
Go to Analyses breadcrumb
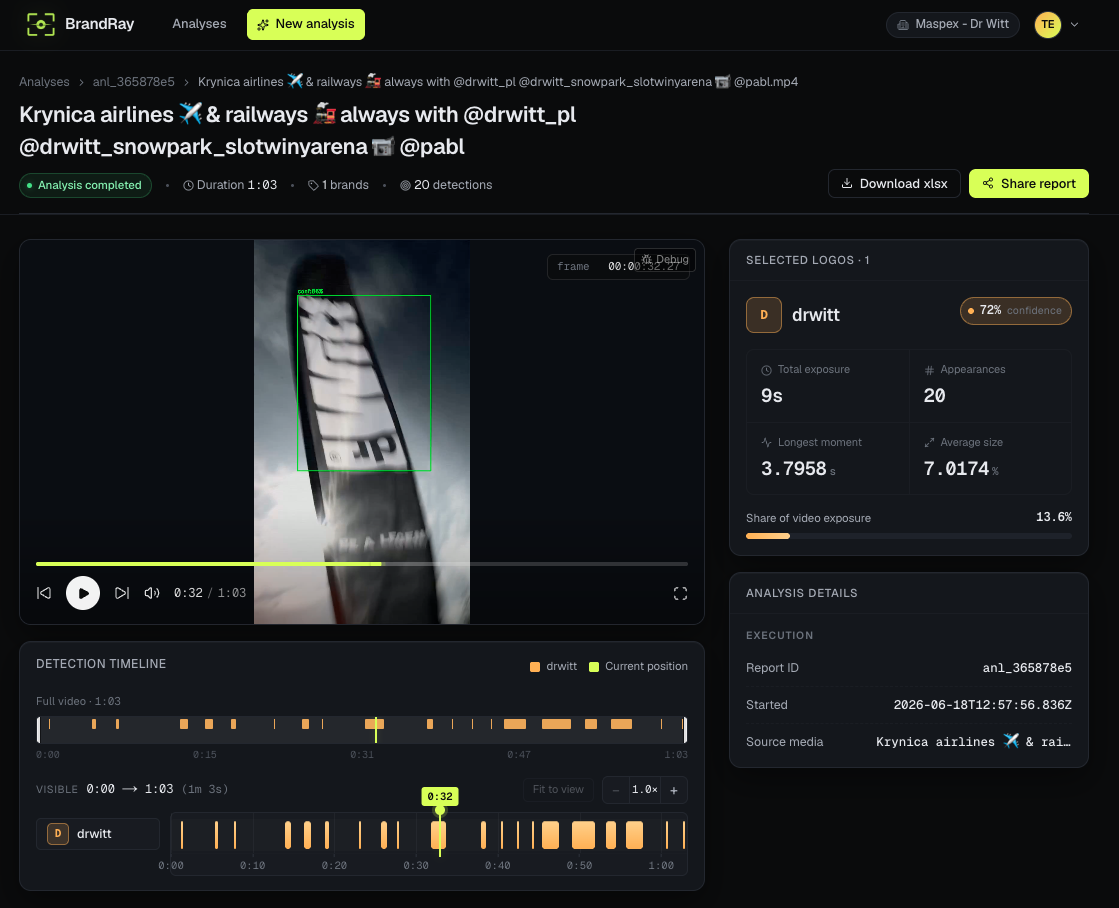point(44,82)
